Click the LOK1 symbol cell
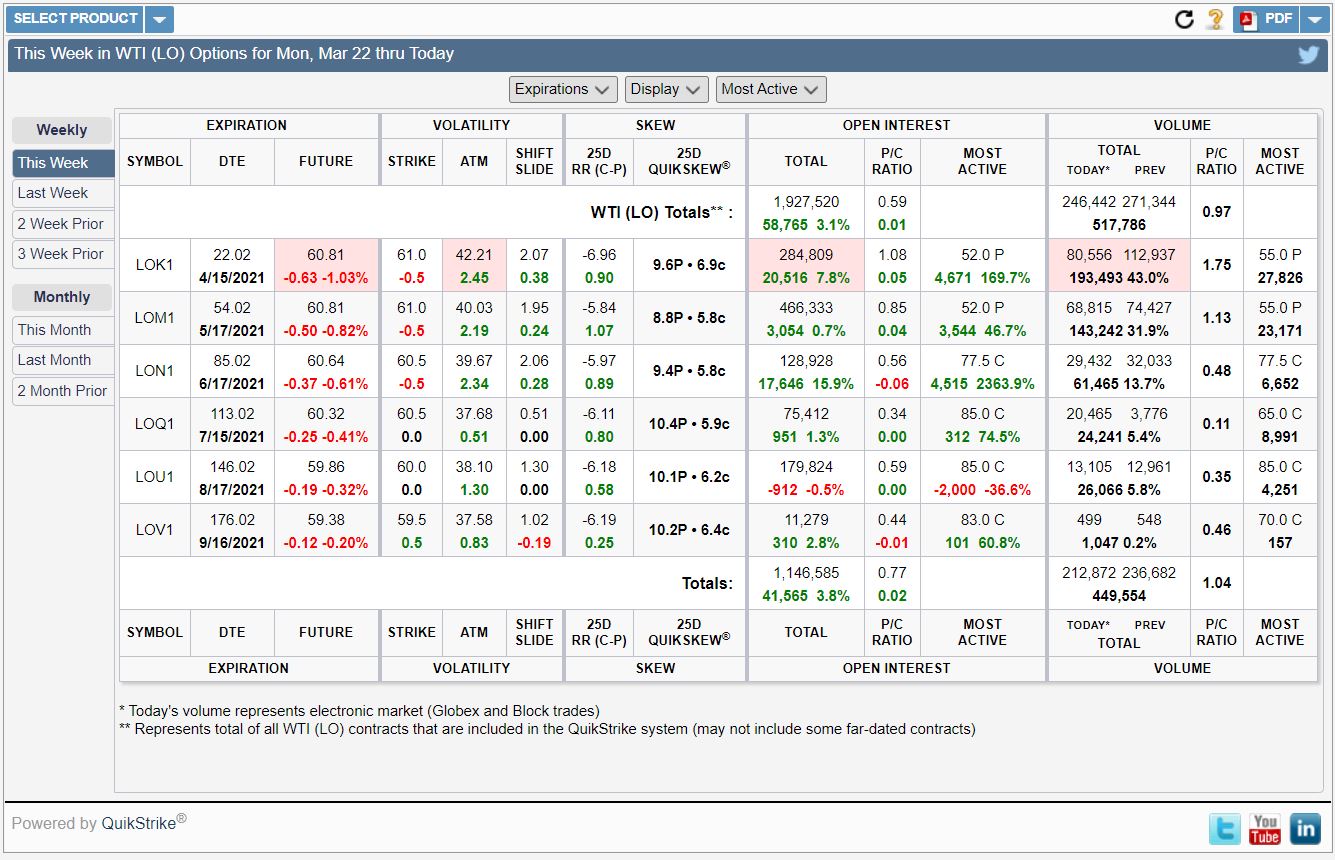The image size is (1335, 860). [x=154, y=265]
